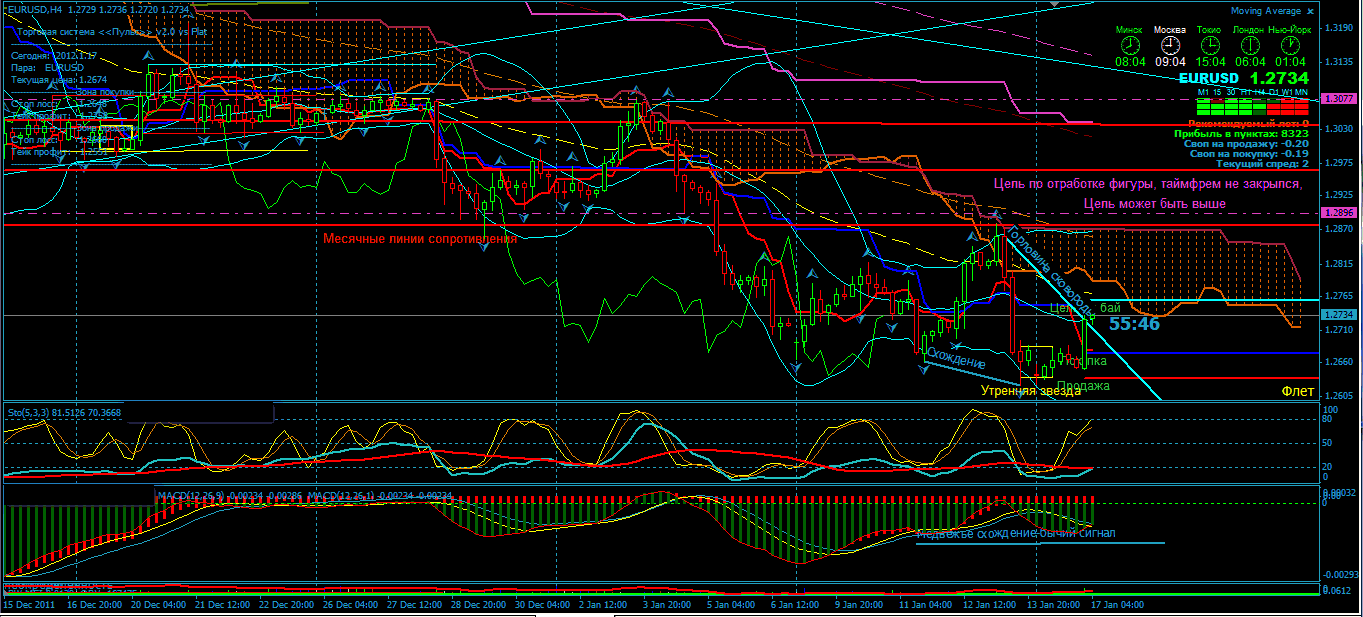Click 'Медвежье схождение-бычий сигнал' MACD label

tap(1015, 534)
